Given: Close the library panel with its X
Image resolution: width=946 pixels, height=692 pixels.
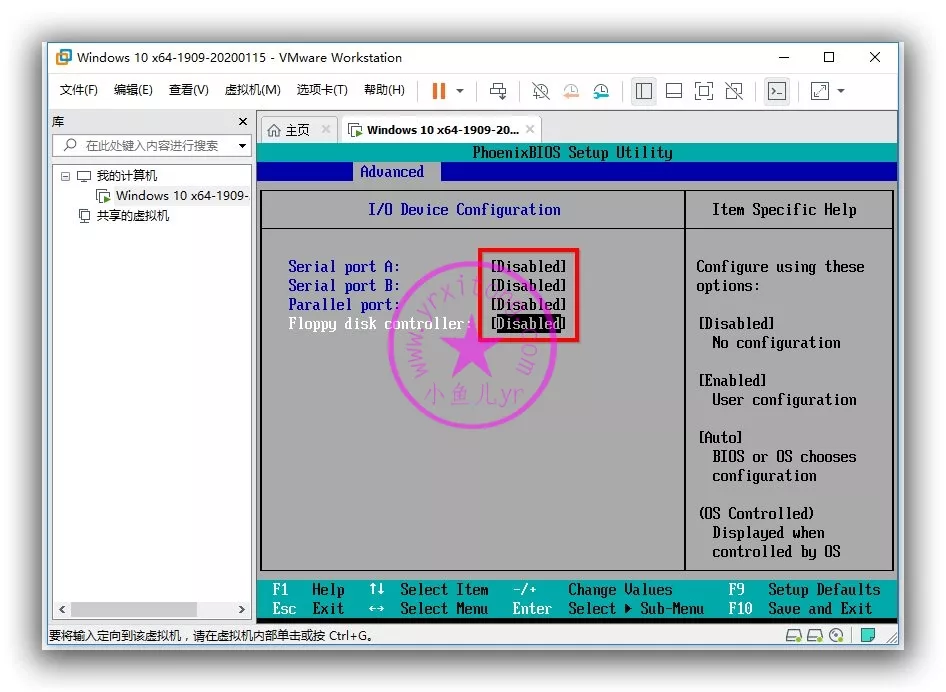Looking at the screenshot, I should [x=242, y=122].
